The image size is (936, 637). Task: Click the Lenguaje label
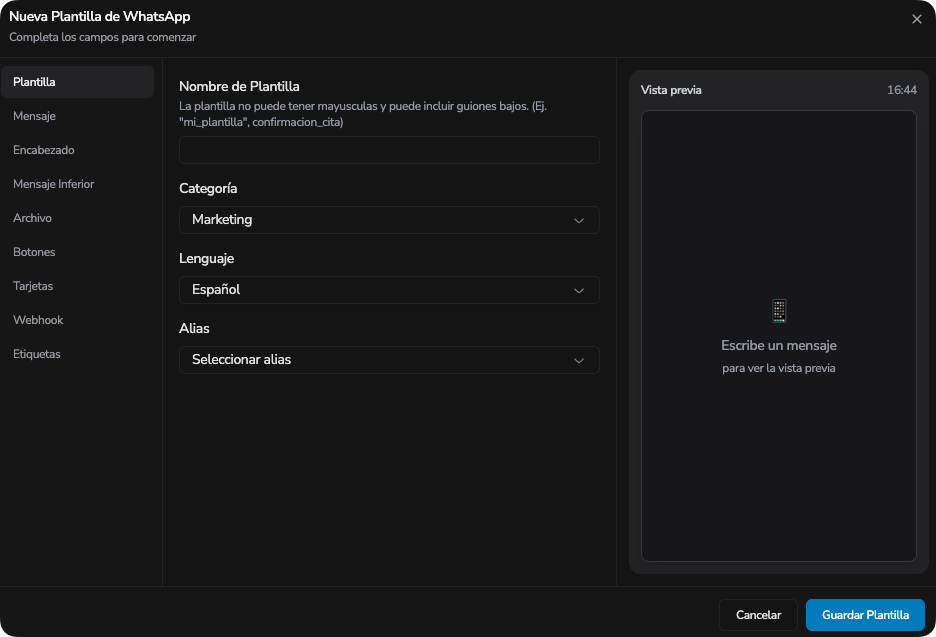tap(207, 259)
